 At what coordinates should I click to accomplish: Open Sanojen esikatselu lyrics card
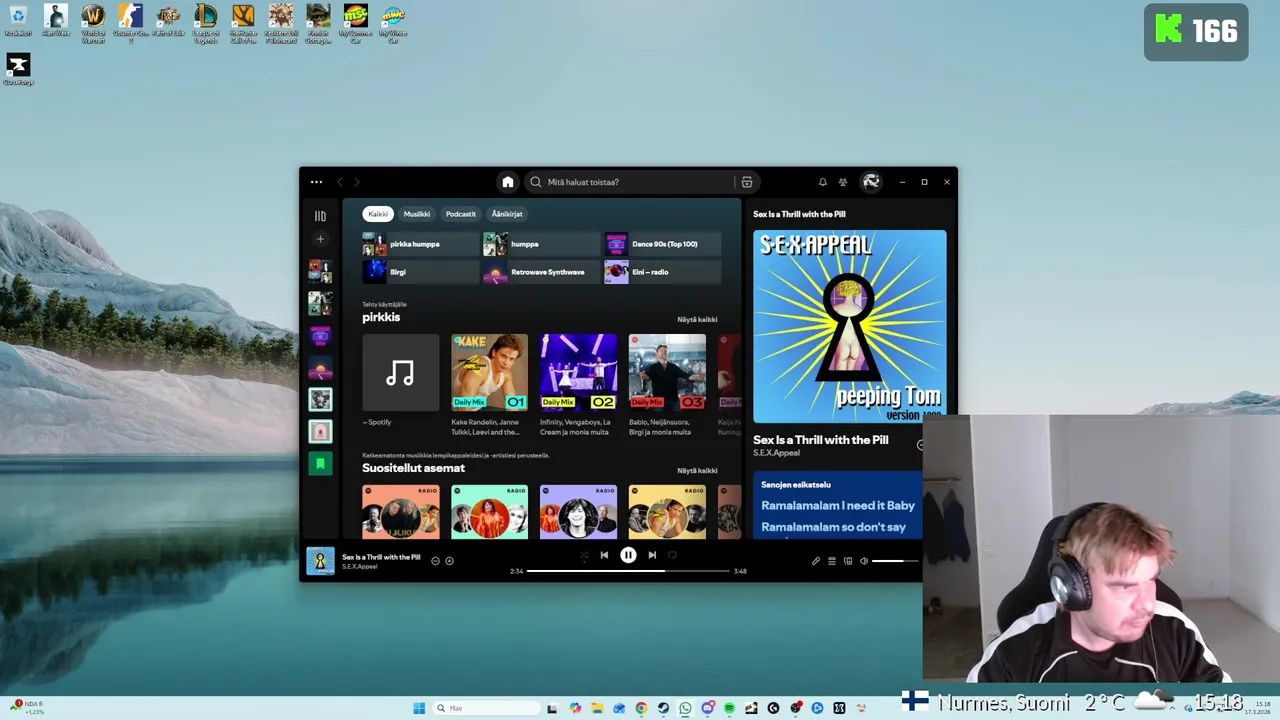click(x=838, y=505)
